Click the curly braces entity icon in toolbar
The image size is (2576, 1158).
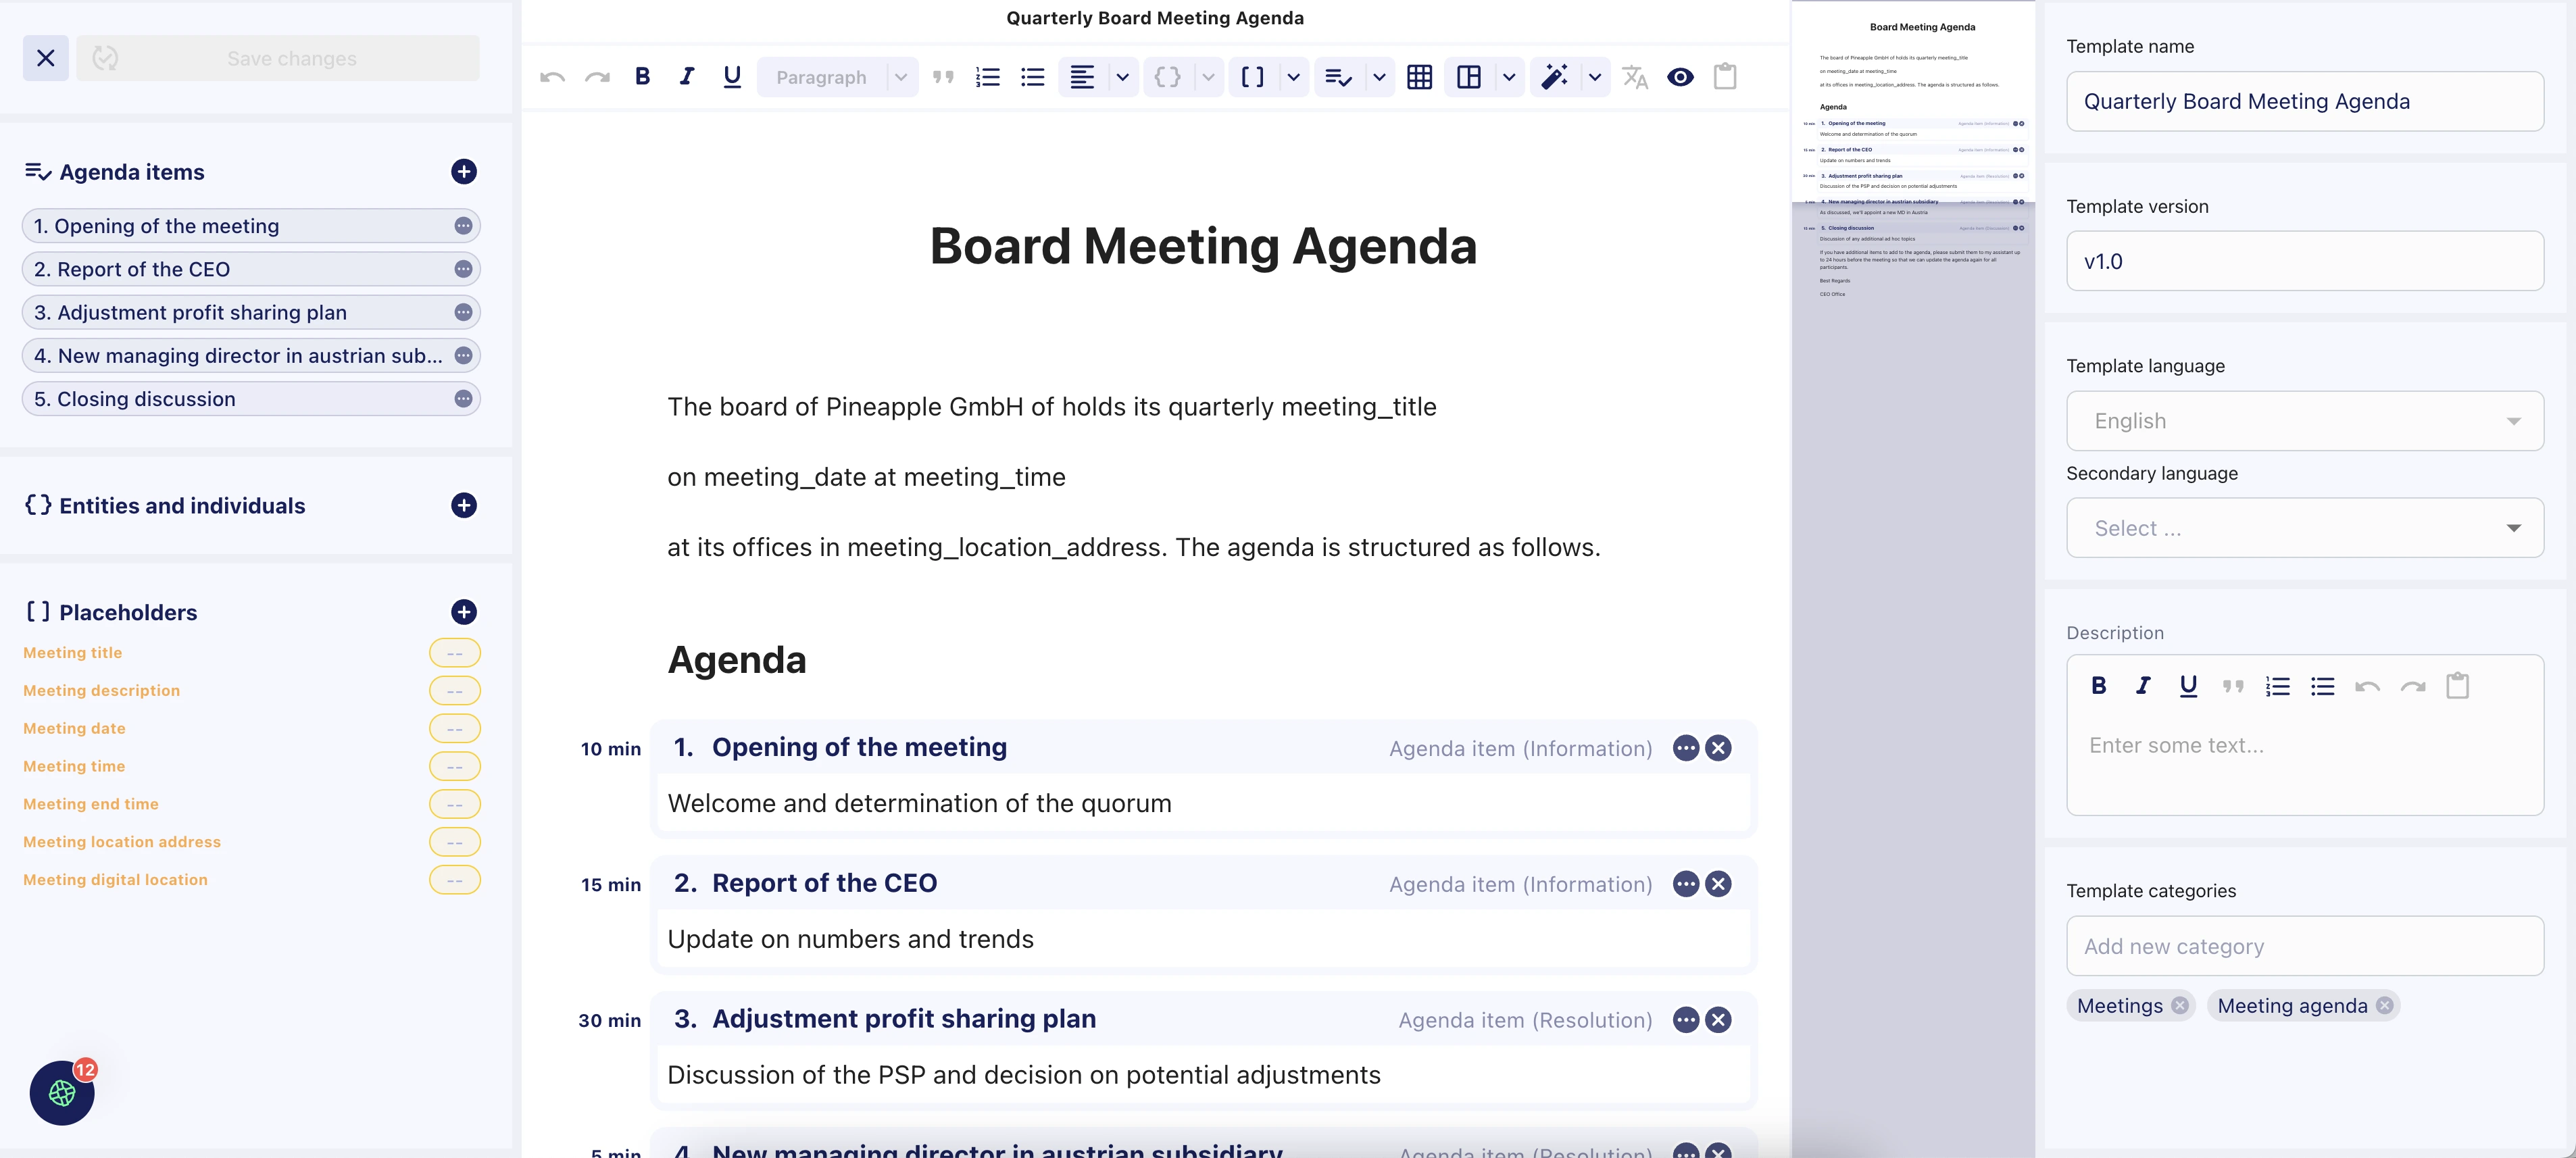(x=1167, y=77)
